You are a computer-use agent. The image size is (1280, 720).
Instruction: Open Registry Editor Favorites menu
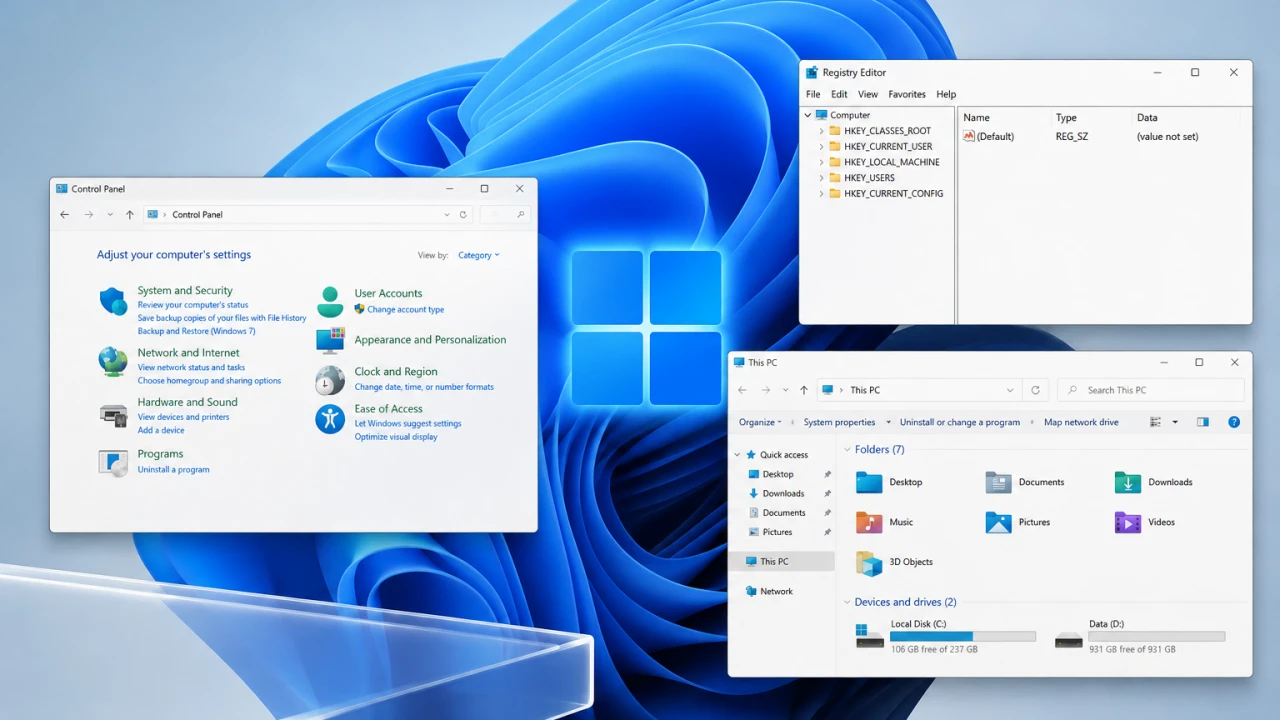point(907,94)
